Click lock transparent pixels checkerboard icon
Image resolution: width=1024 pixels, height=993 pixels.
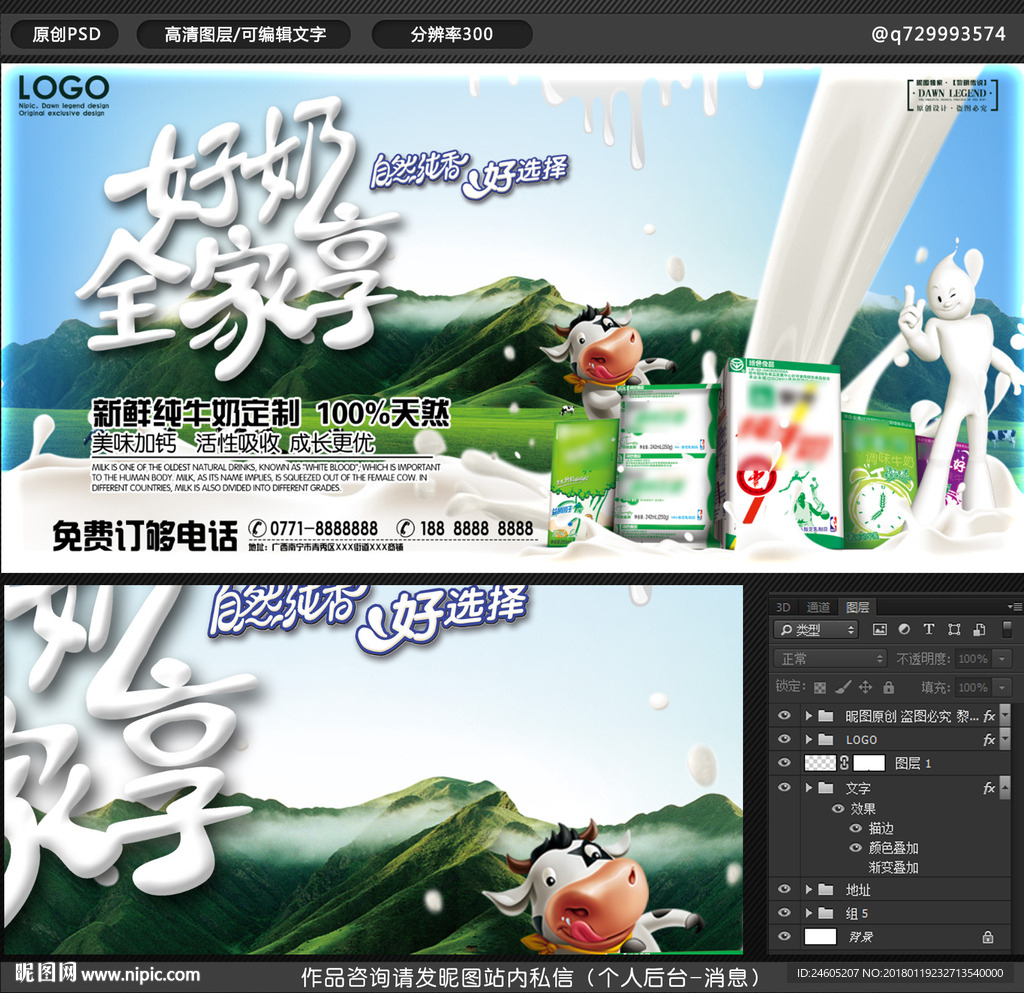coord(820,687)
